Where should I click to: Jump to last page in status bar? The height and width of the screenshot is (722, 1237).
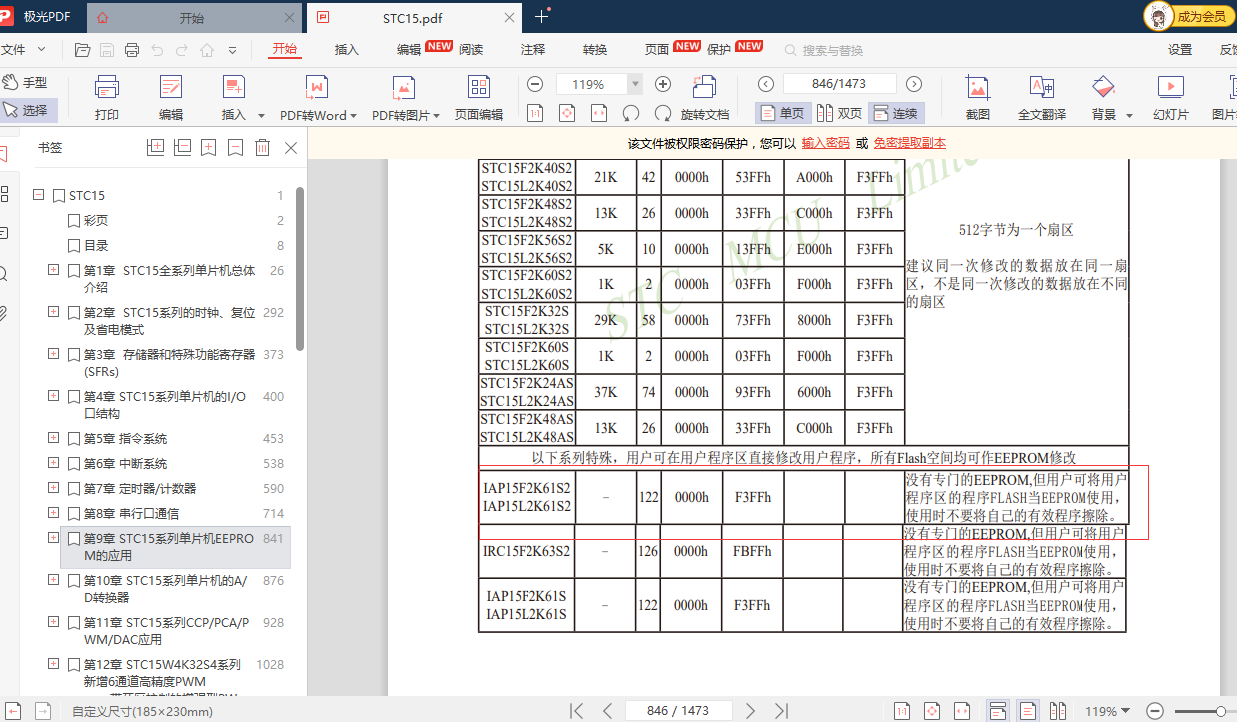(781, 711)
